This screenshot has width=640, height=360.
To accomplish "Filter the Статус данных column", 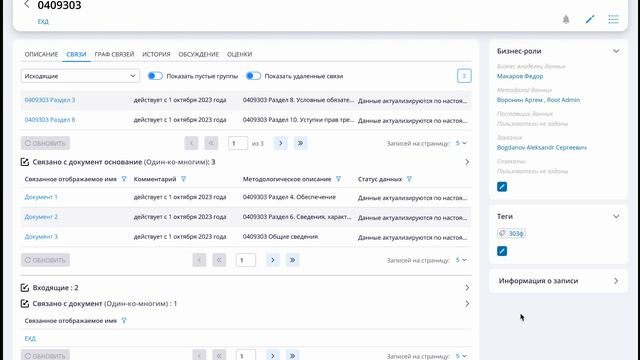I will (x=409, y=179).
